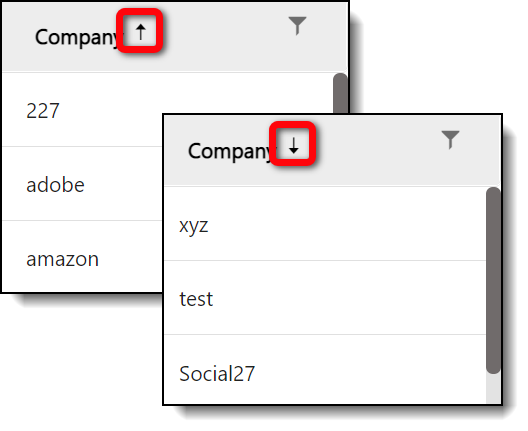Select the 227 company row
528x431 pixels.
pos(82,110)
